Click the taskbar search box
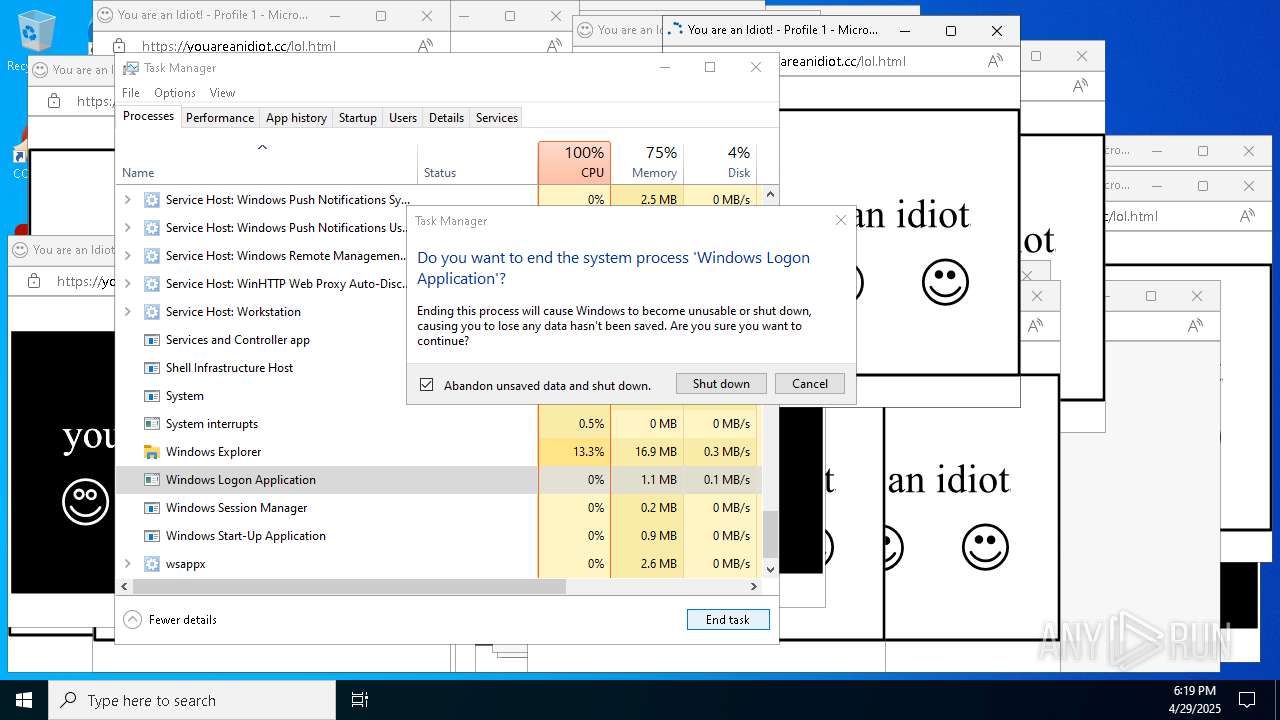 pyautogui.click(x=192, y=700)
